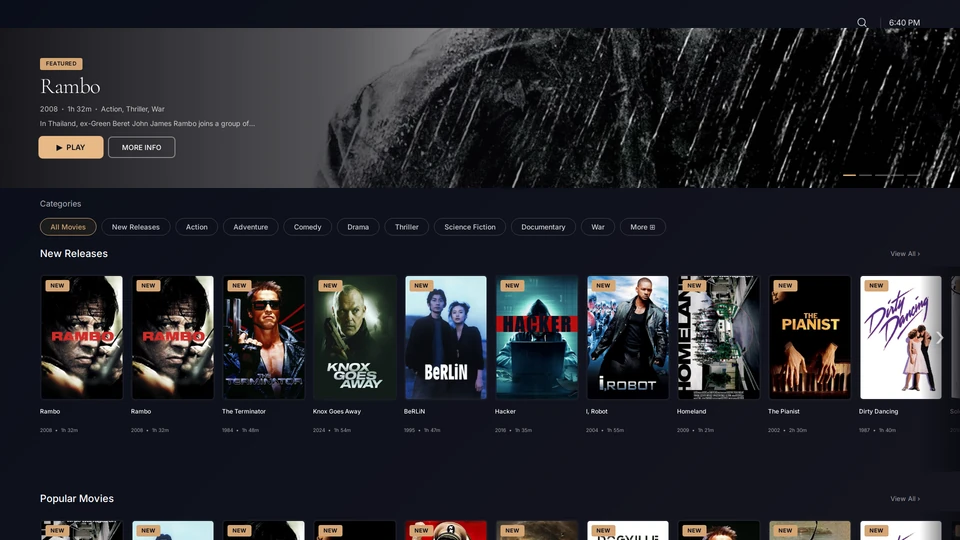Filter by Science Fiction category
Screen dimensions: 960x540
(x=470, y=227)
